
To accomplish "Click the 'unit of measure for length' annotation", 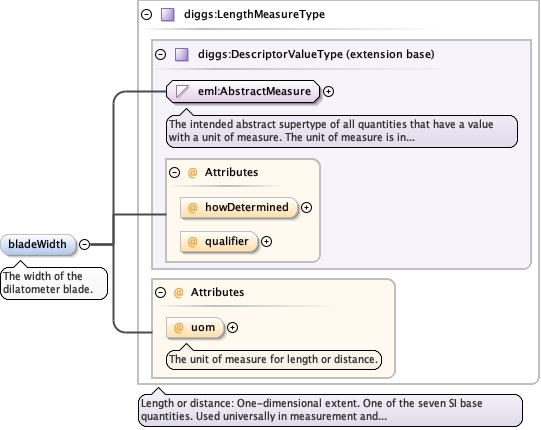I will pyautogui.click(x=274, y=360).
